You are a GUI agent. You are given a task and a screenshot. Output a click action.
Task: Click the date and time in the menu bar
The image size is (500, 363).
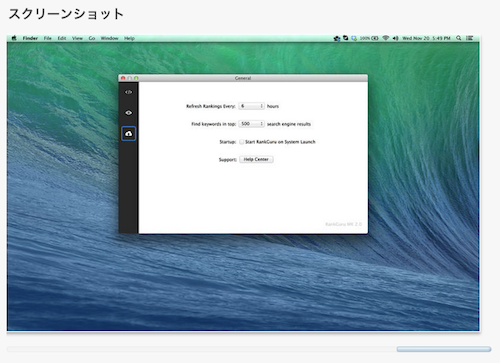tap(426, 38)
